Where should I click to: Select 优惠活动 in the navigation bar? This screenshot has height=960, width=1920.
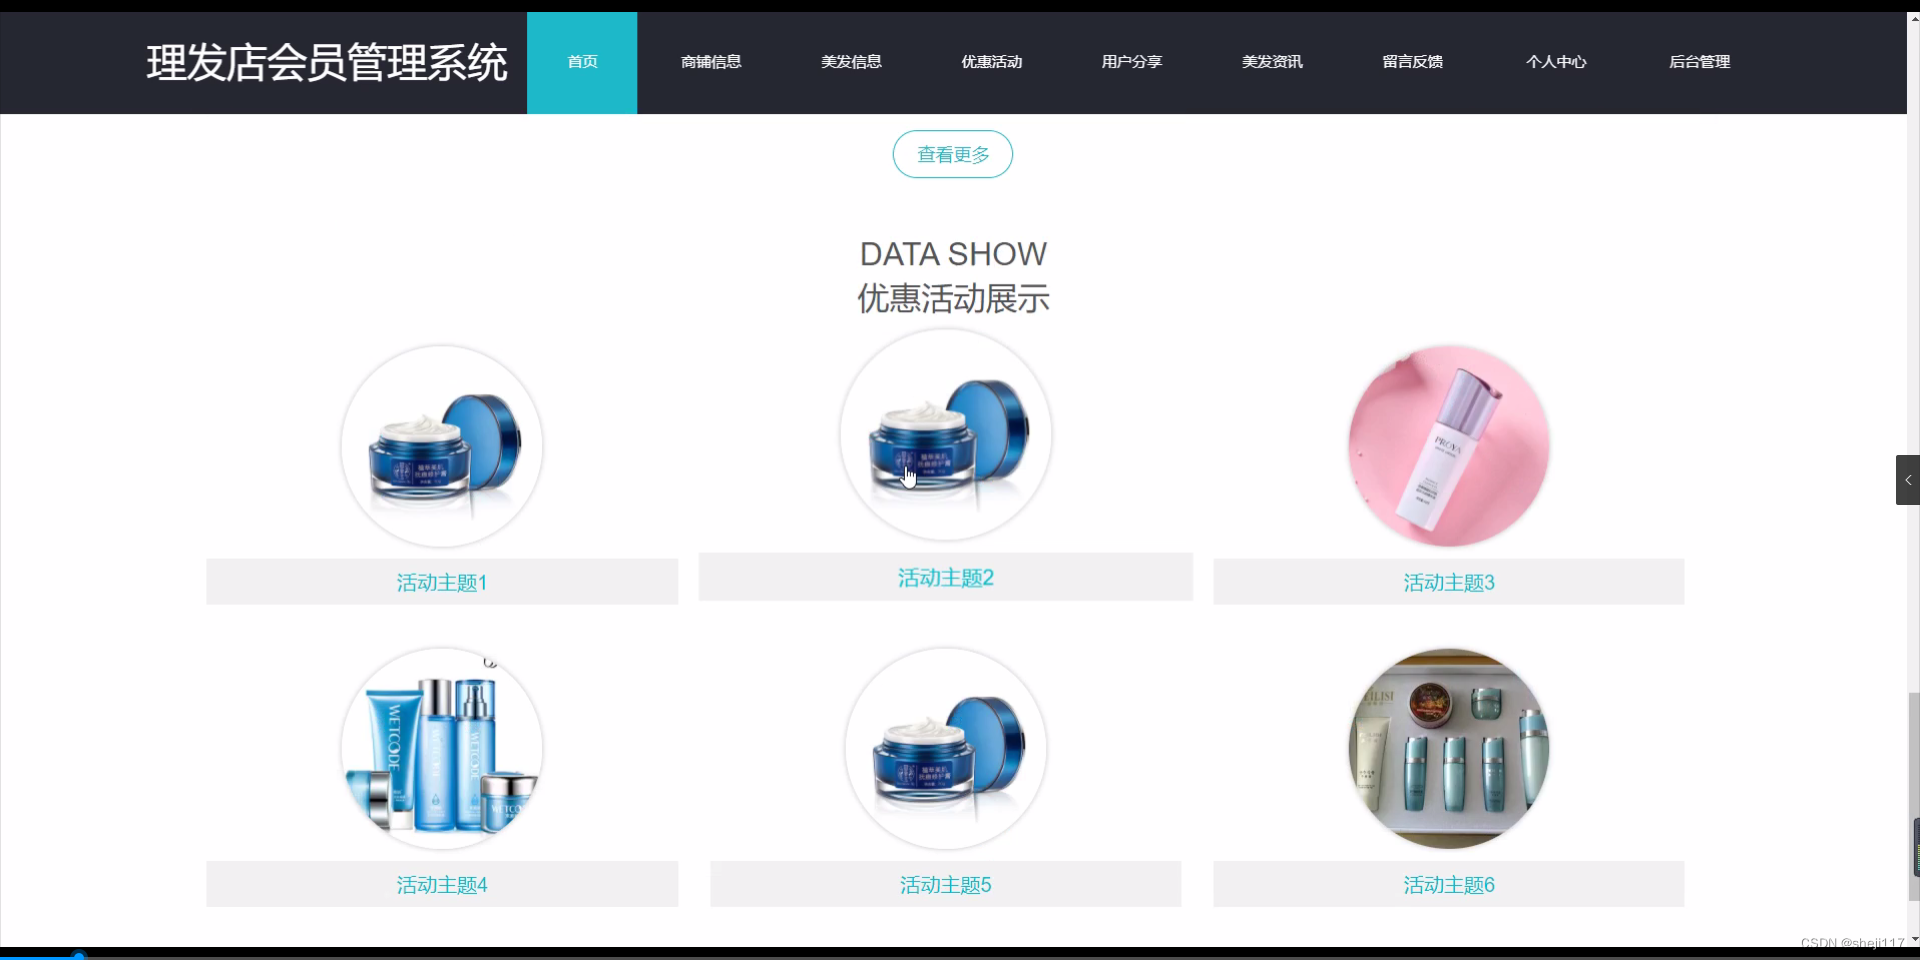coord(991,62)
